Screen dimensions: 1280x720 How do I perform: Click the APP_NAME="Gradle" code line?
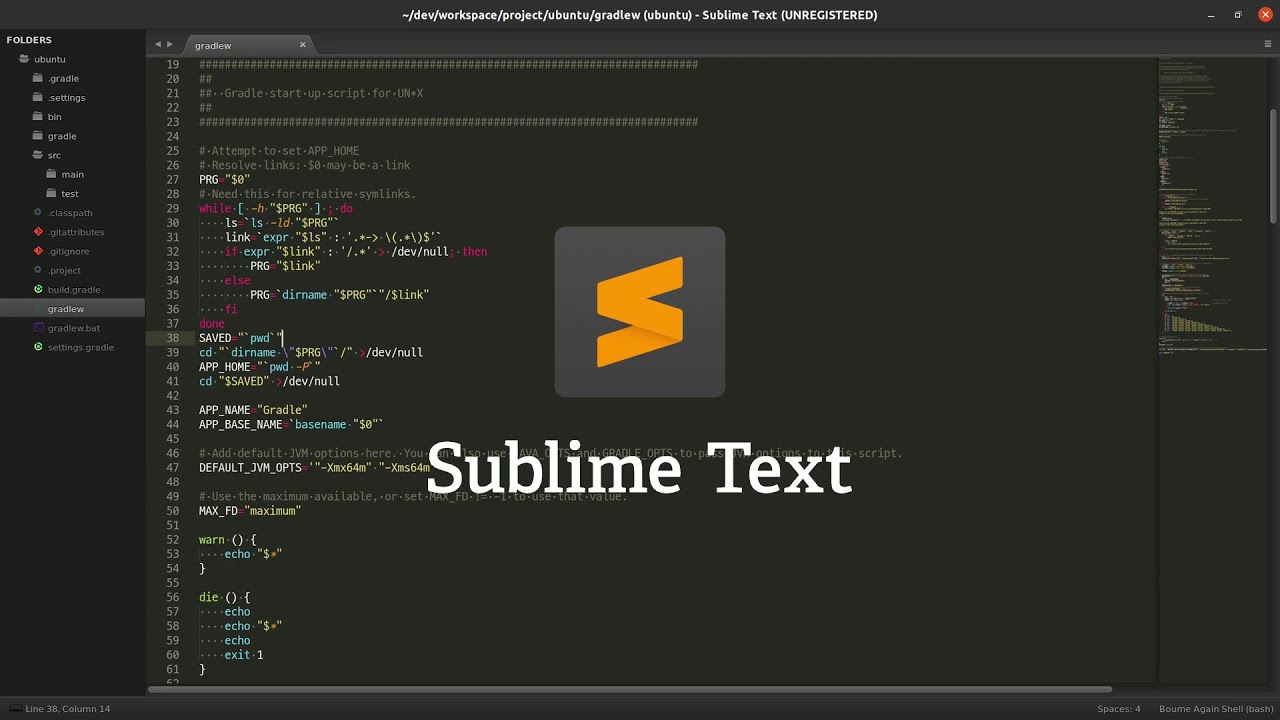pos(253,410)
